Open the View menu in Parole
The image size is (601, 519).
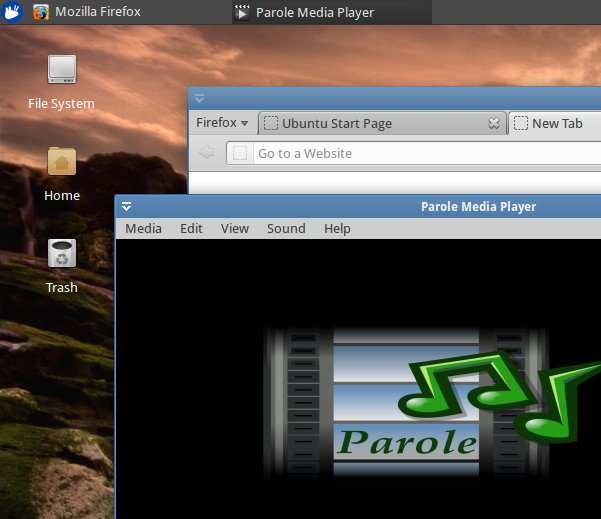pos(235,228)
